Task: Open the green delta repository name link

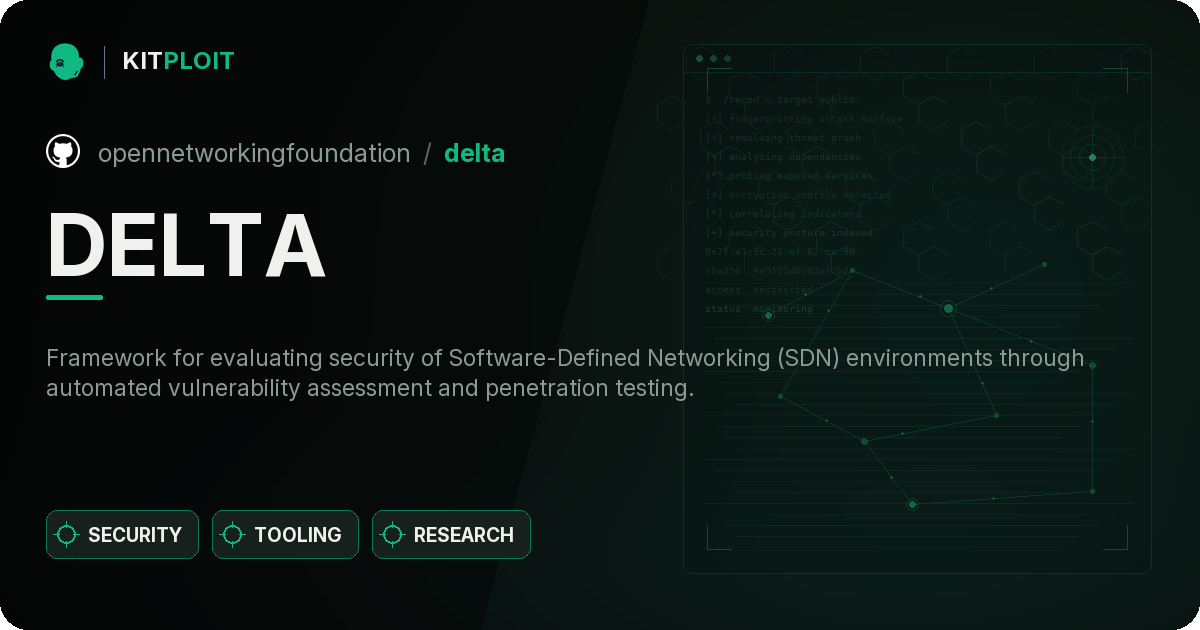Action: tap(474, 153)
